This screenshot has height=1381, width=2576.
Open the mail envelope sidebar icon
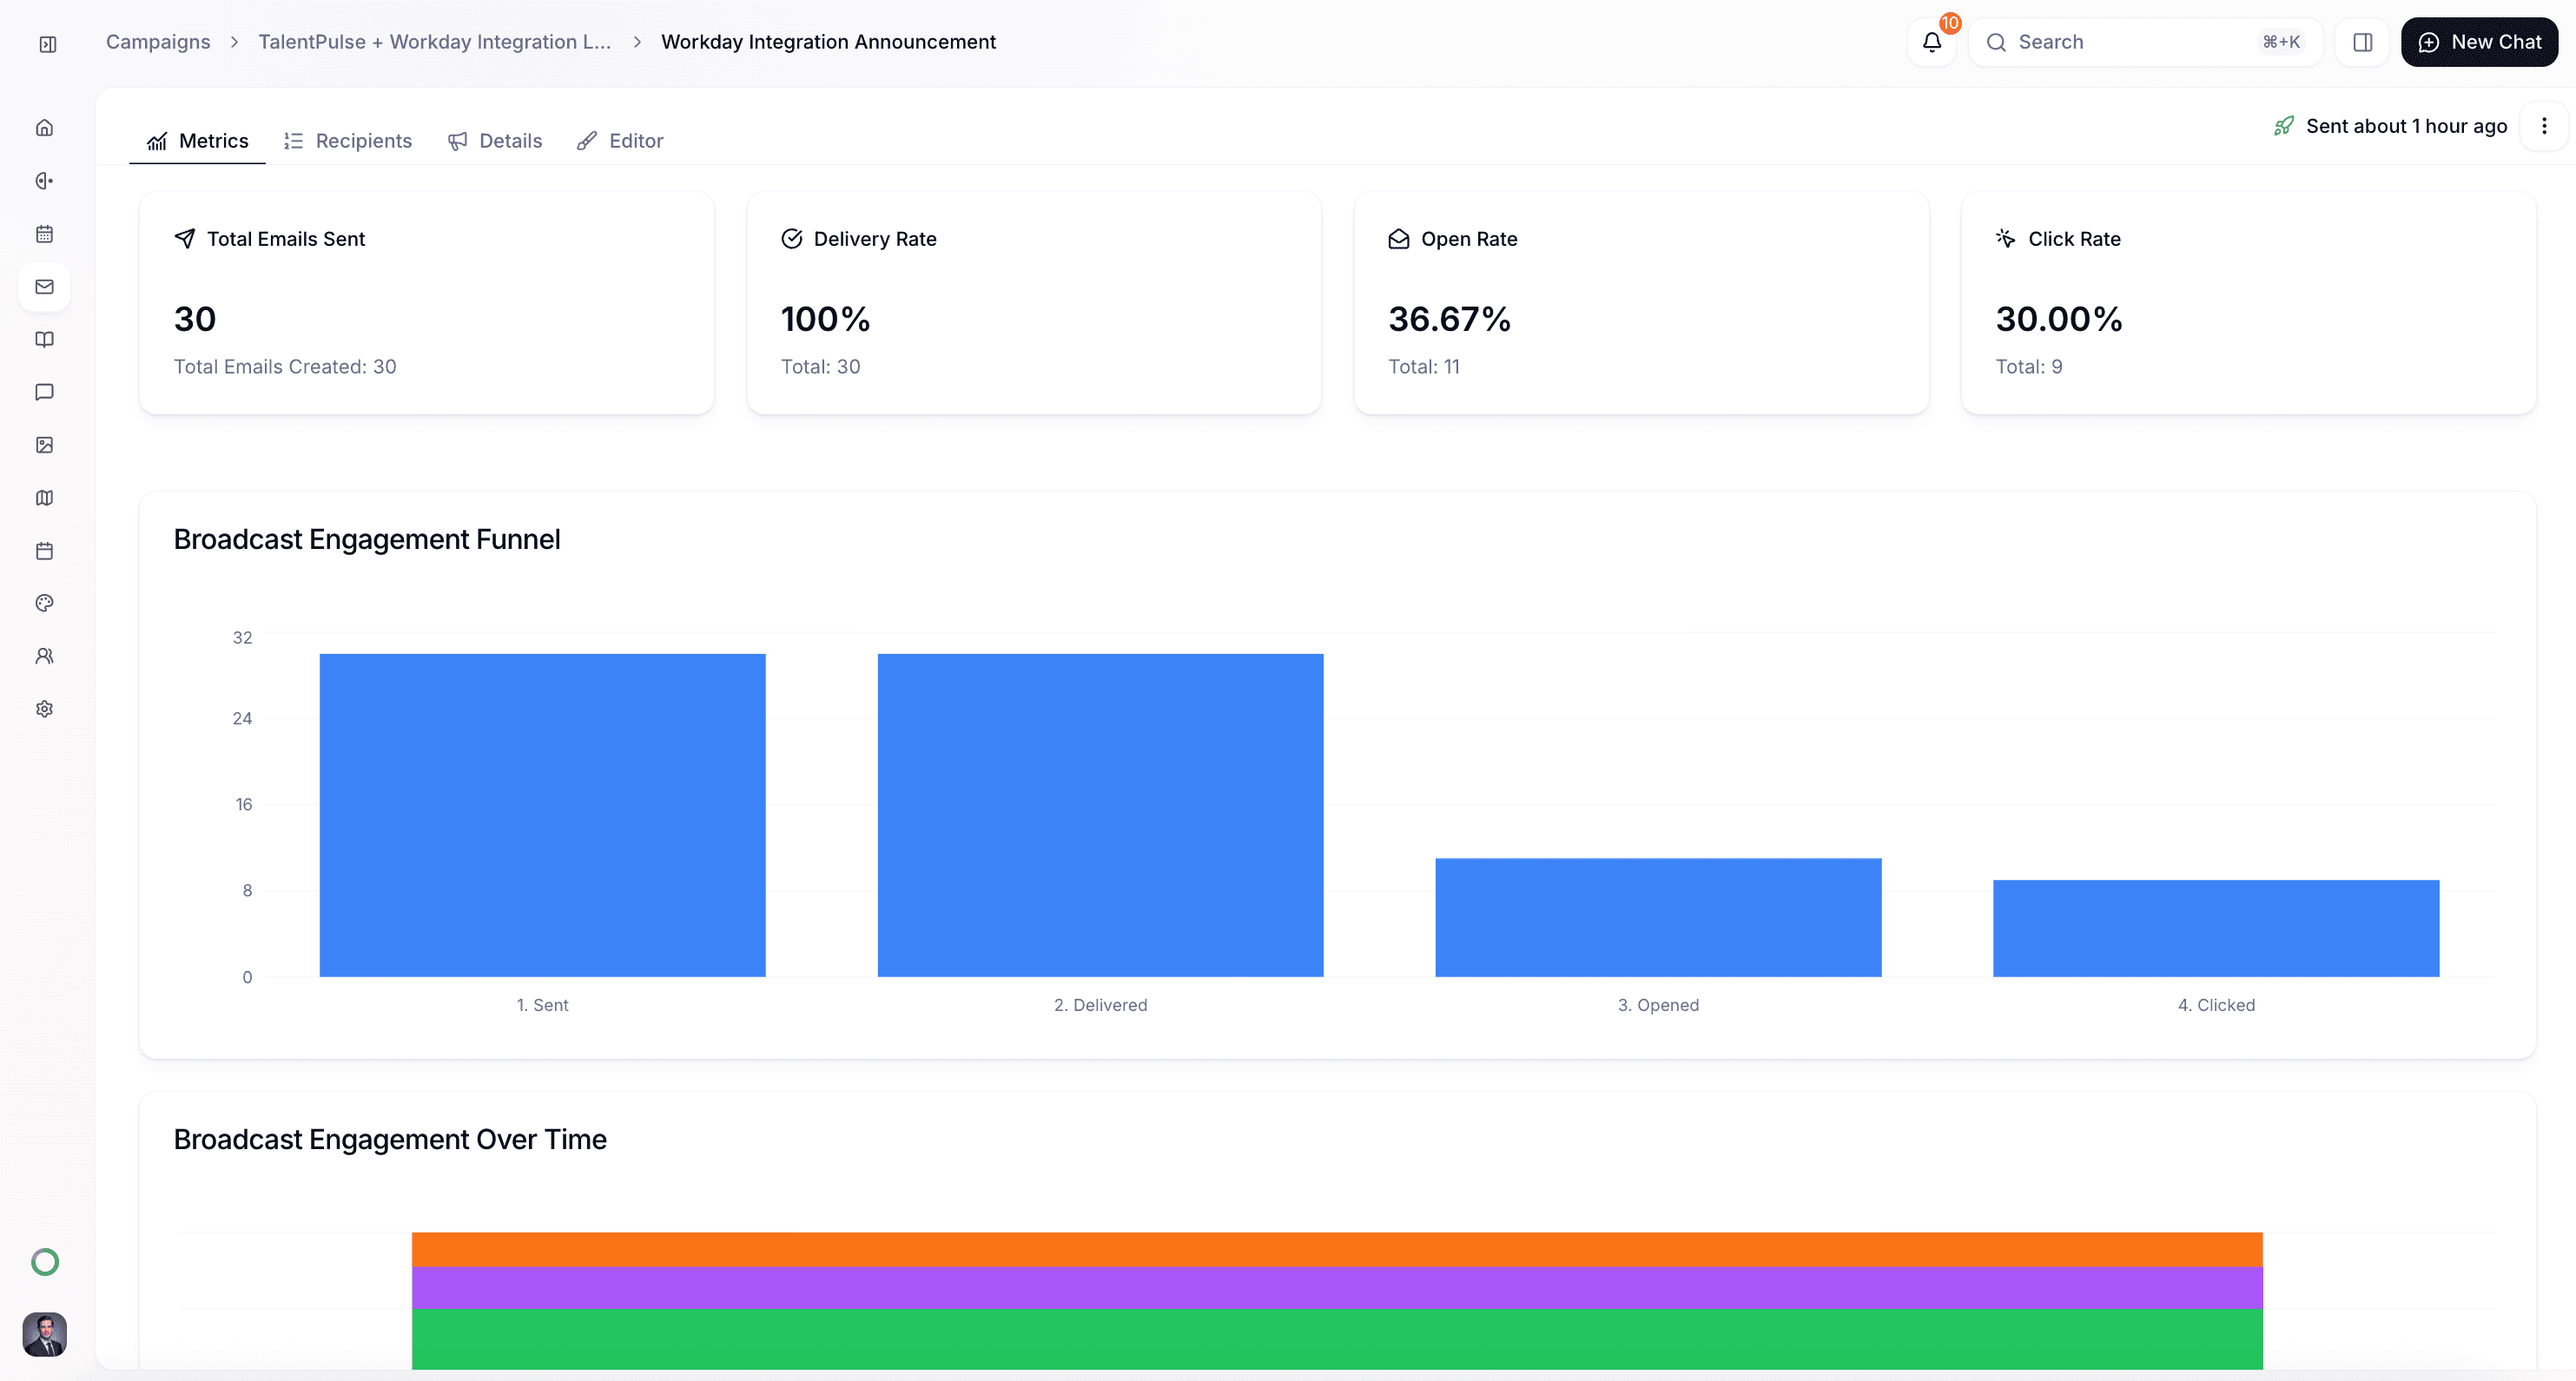pos(44,287)
